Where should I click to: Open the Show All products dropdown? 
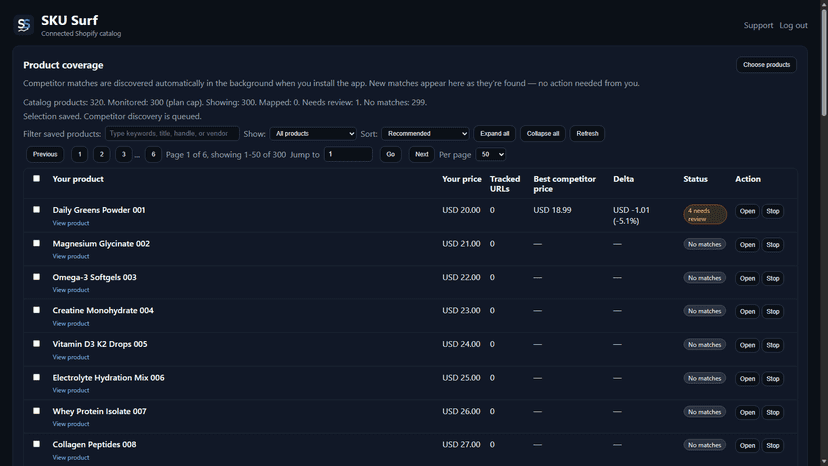click(x=313, y=134)
